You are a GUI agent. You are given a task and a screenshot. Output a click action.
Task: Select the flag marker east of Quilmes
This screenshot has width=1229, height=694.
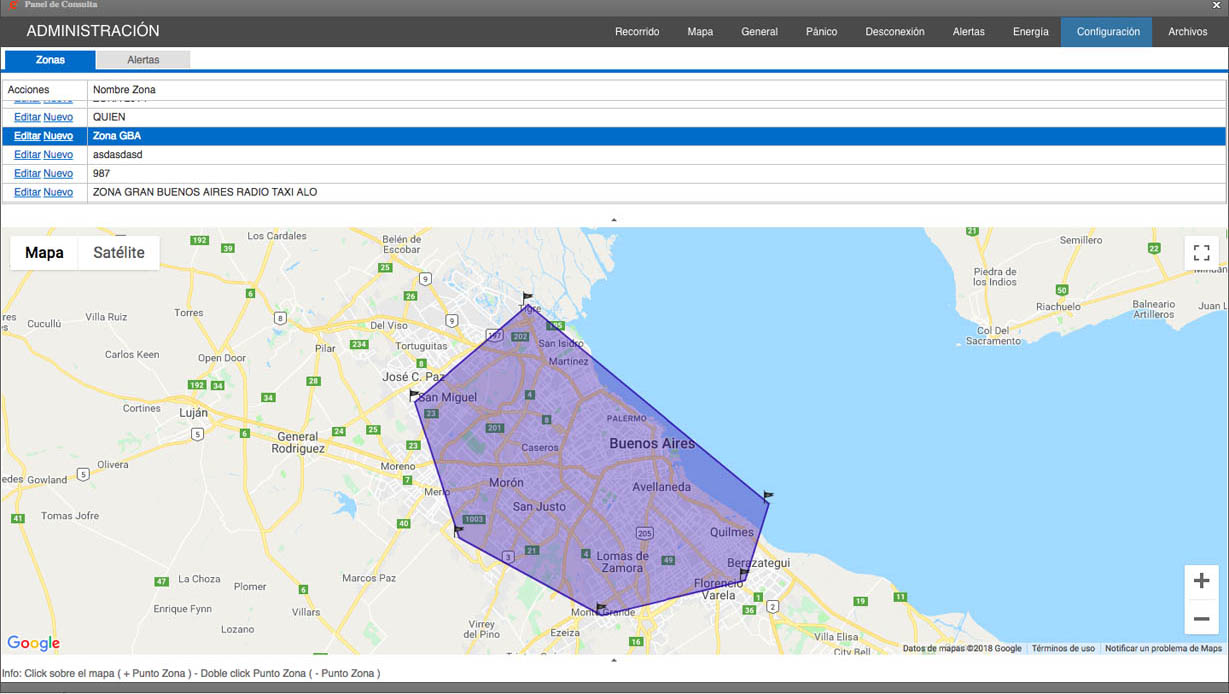(x=768, y=496)
